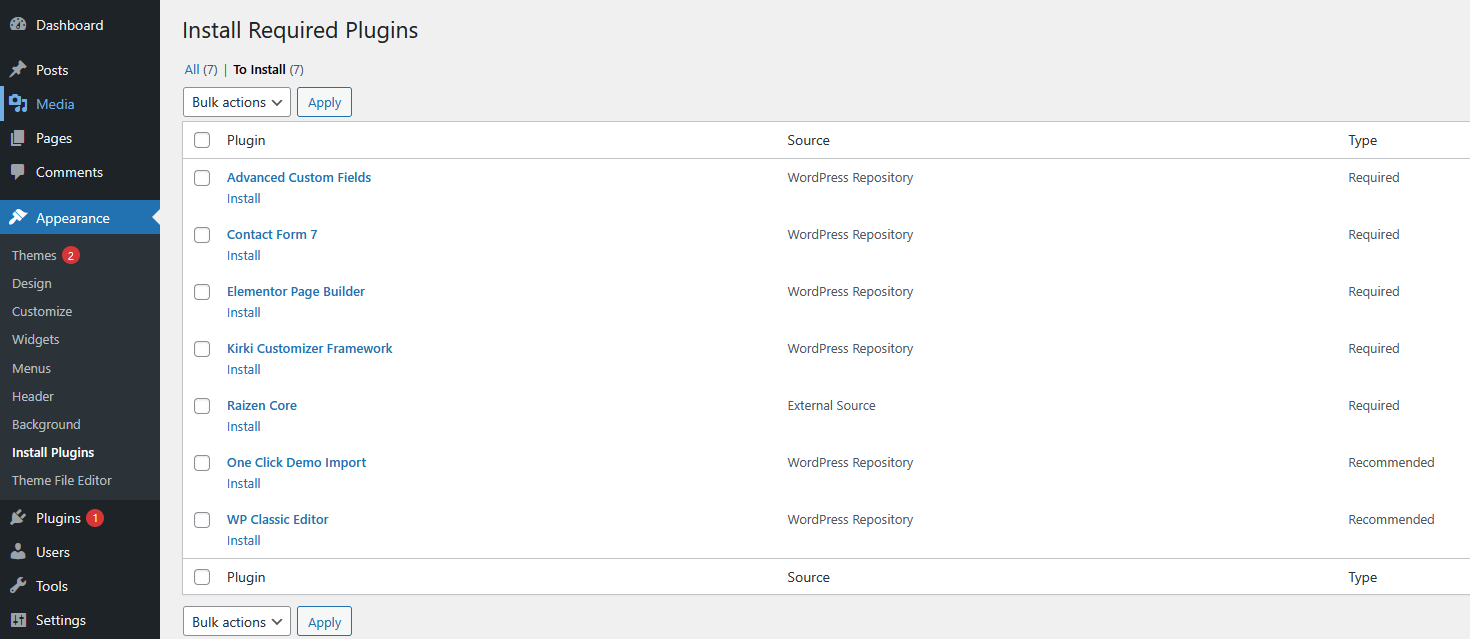
Task: Tick the Raizen Core plugin checkbox
Action: 202,406
